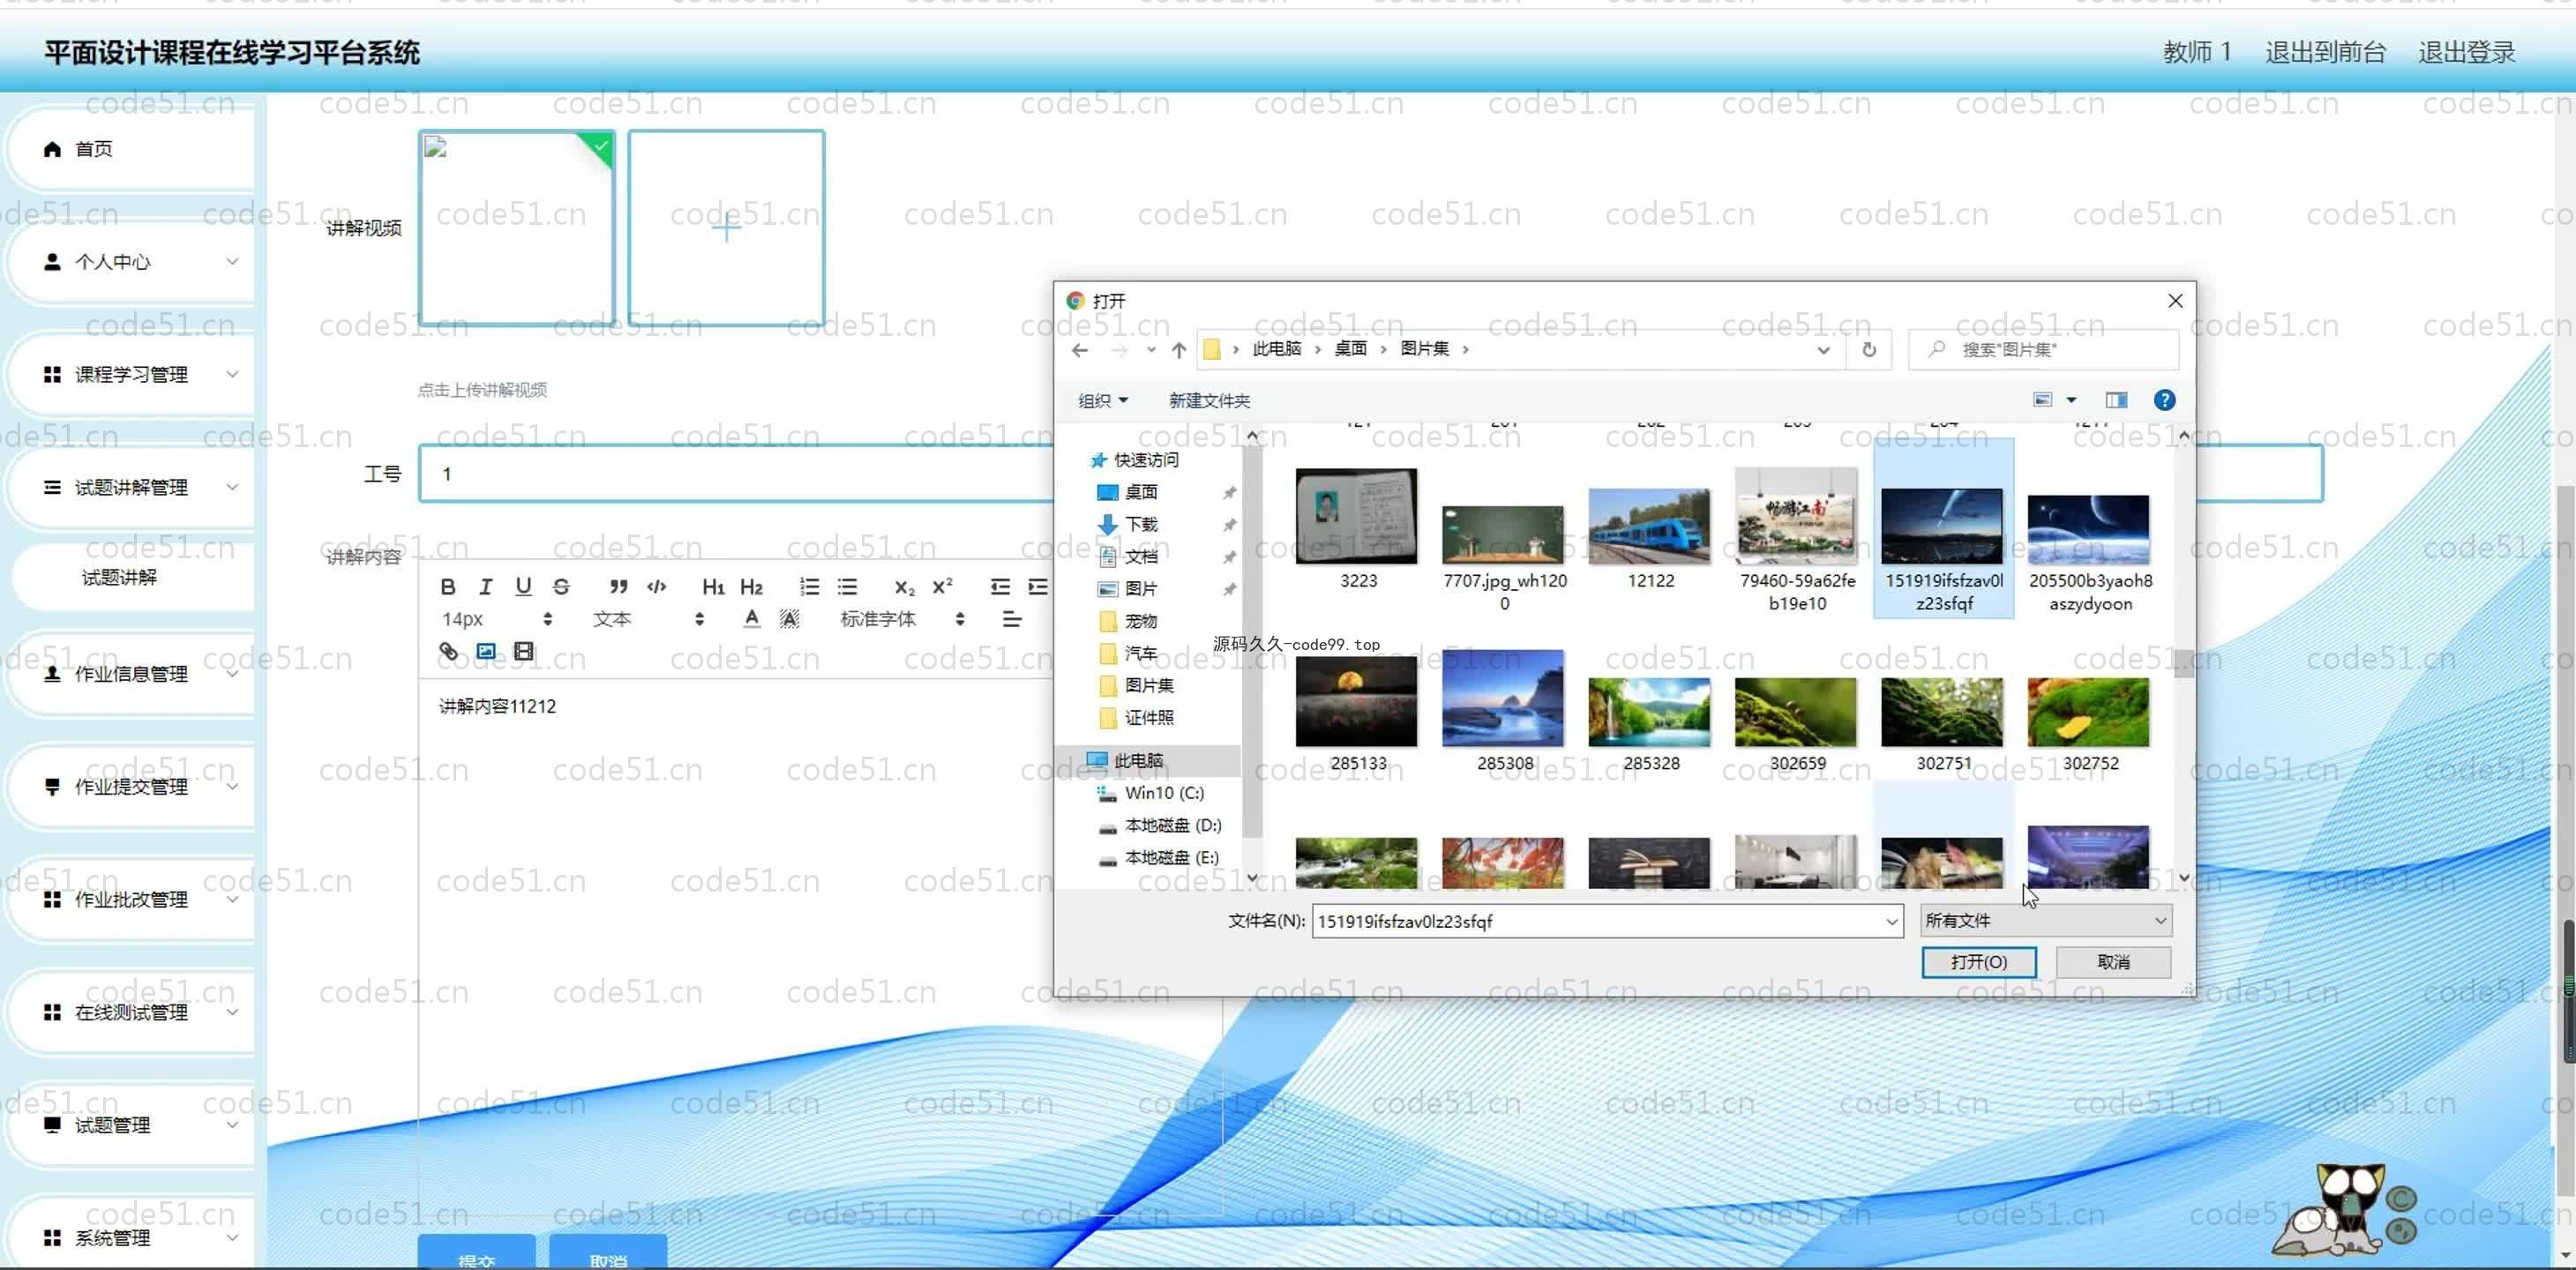Apply H2 heading style
This screenshot has height=1270, width=2576.
click(751, 587)
